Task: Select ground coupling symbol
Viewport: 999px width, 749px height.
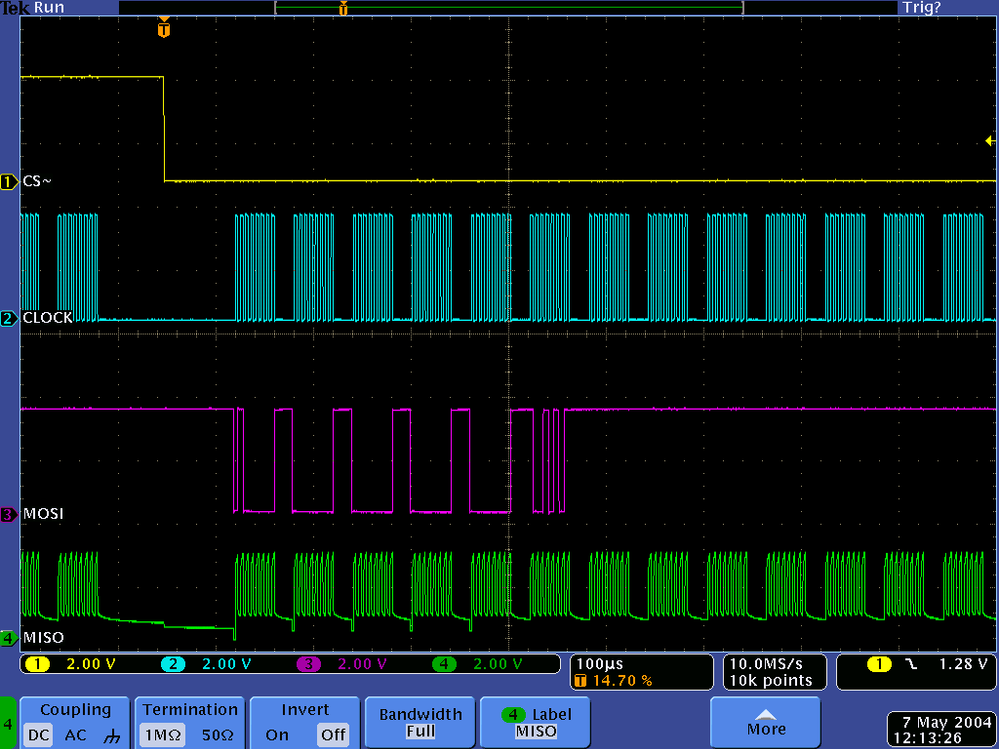Action: [111, 736]
